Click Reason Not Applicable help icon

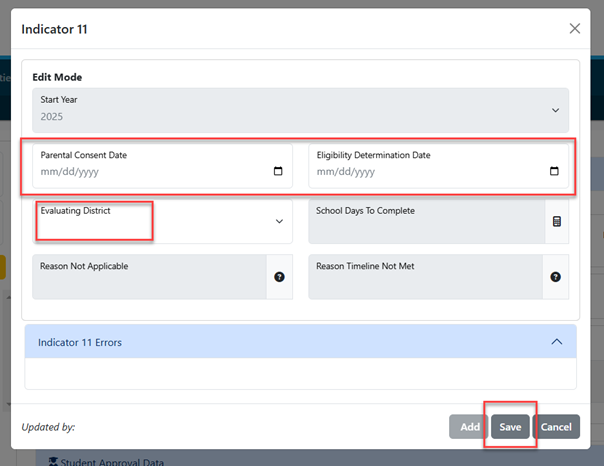(279, 277)
